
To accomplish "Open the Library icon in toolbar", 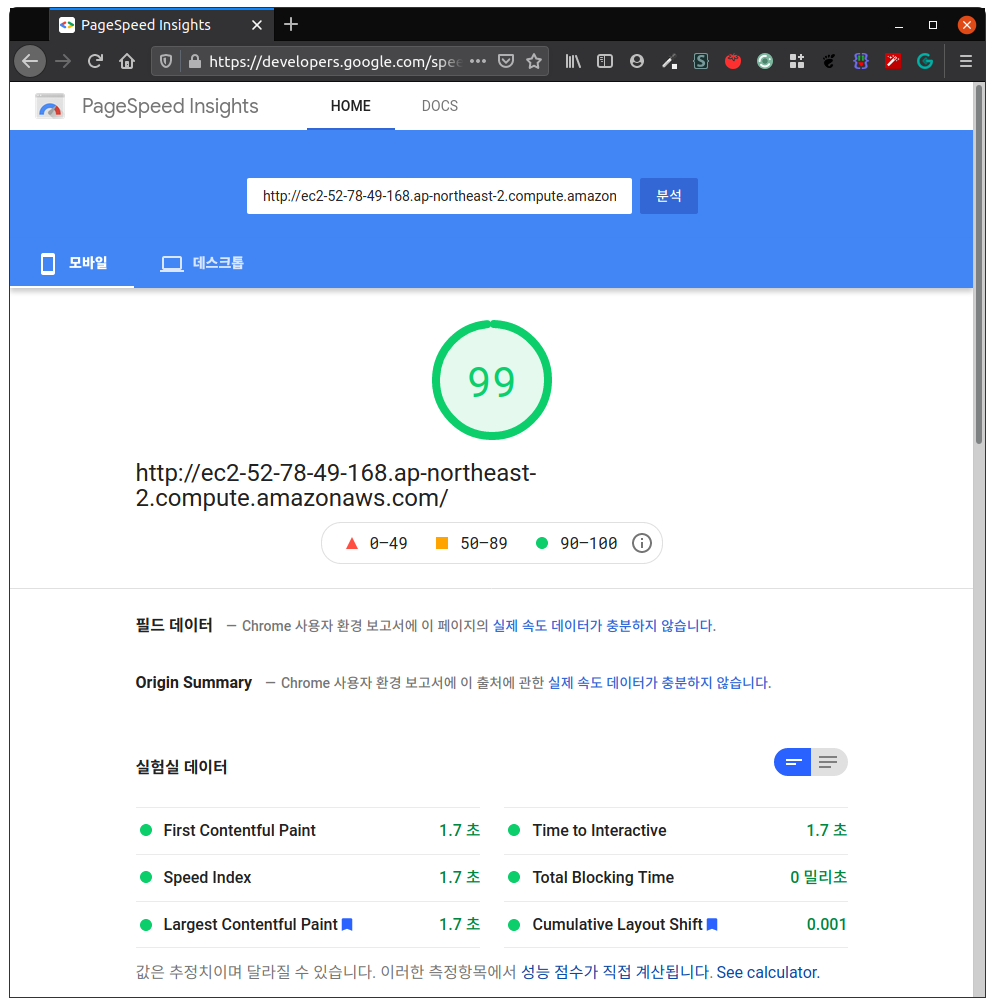I will click(x=573, y=62).
